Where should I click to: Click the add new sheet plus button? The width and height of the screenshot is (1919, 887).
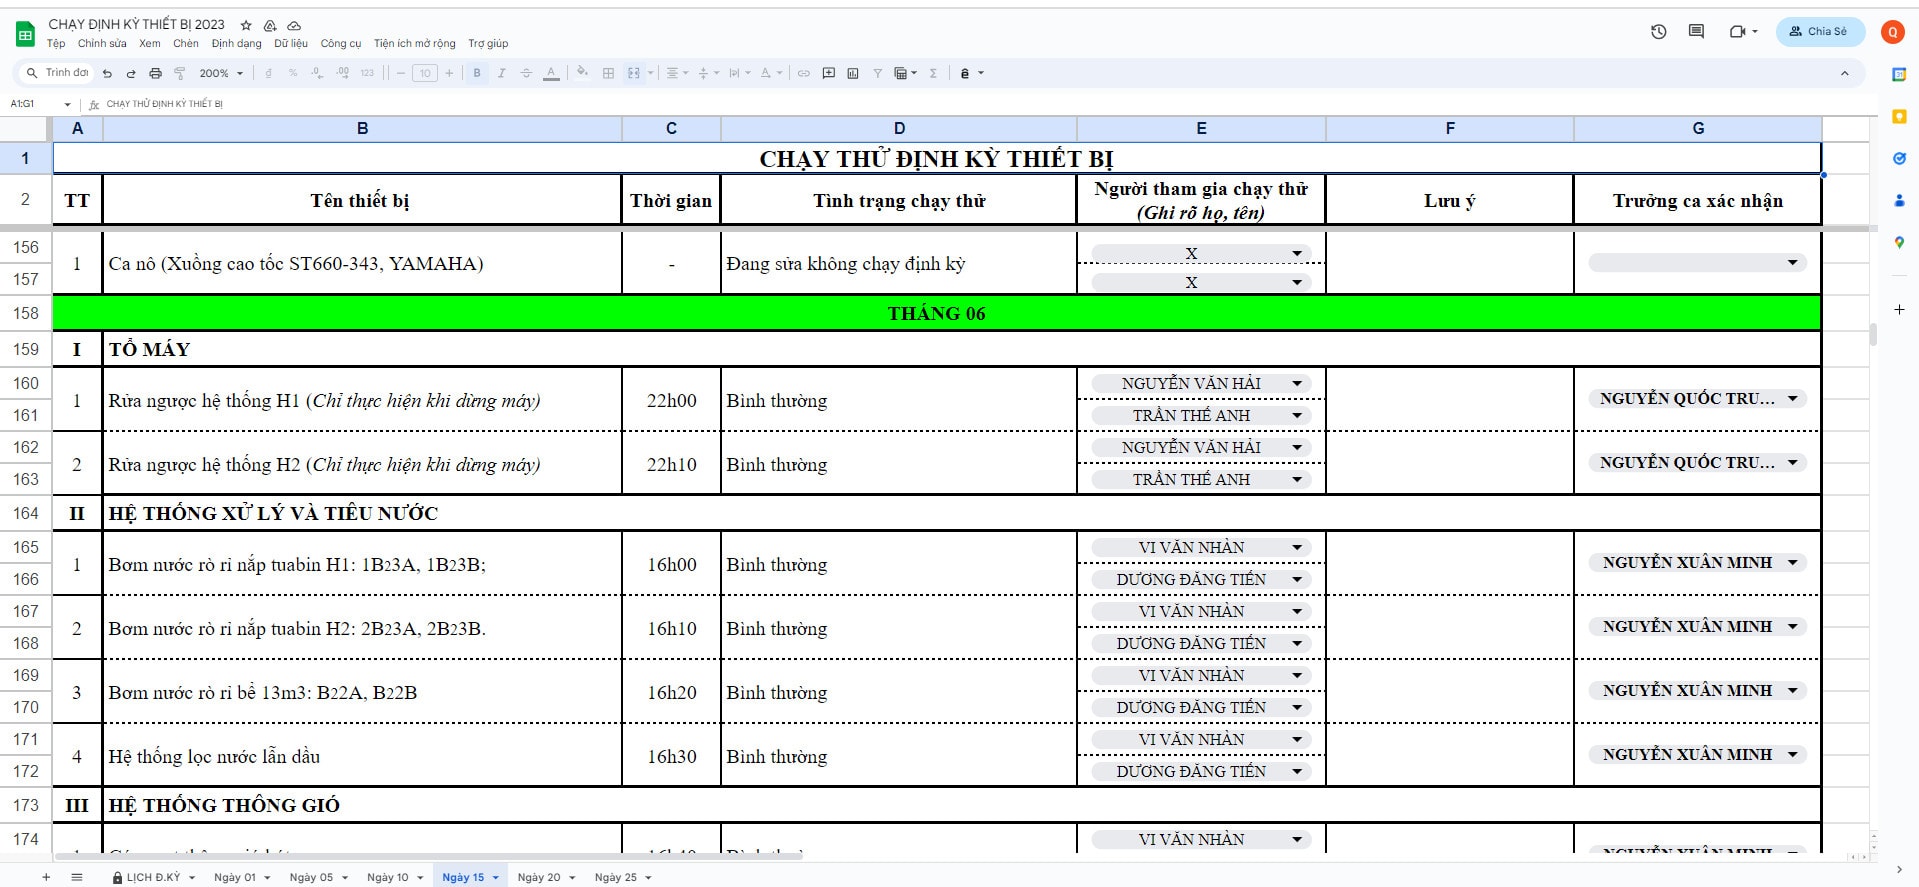tap(46, 877)
